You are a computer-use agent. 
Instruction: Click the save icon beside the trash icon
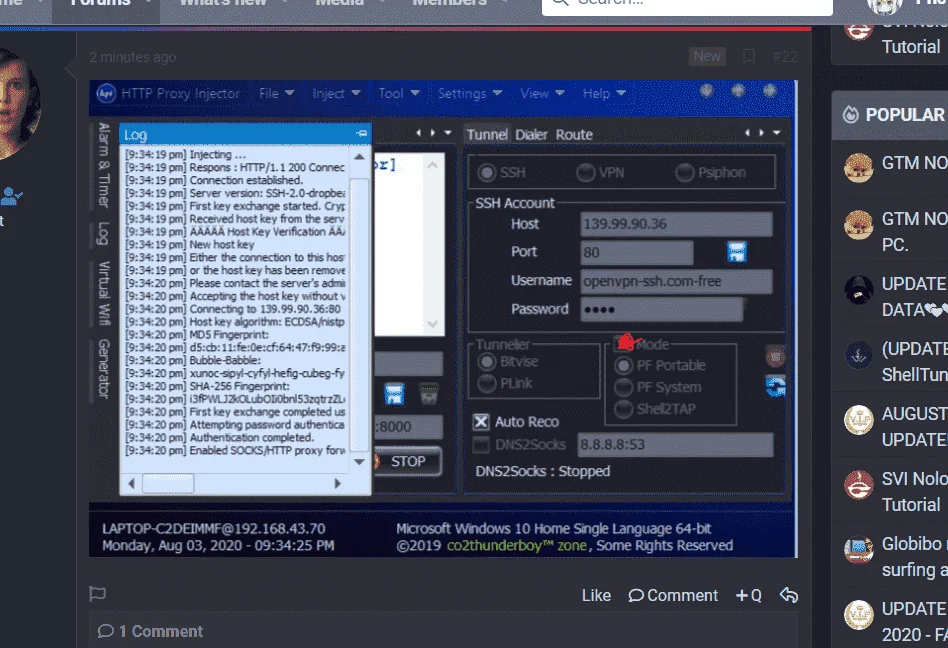pyautogui.click(x=394, y=394)
